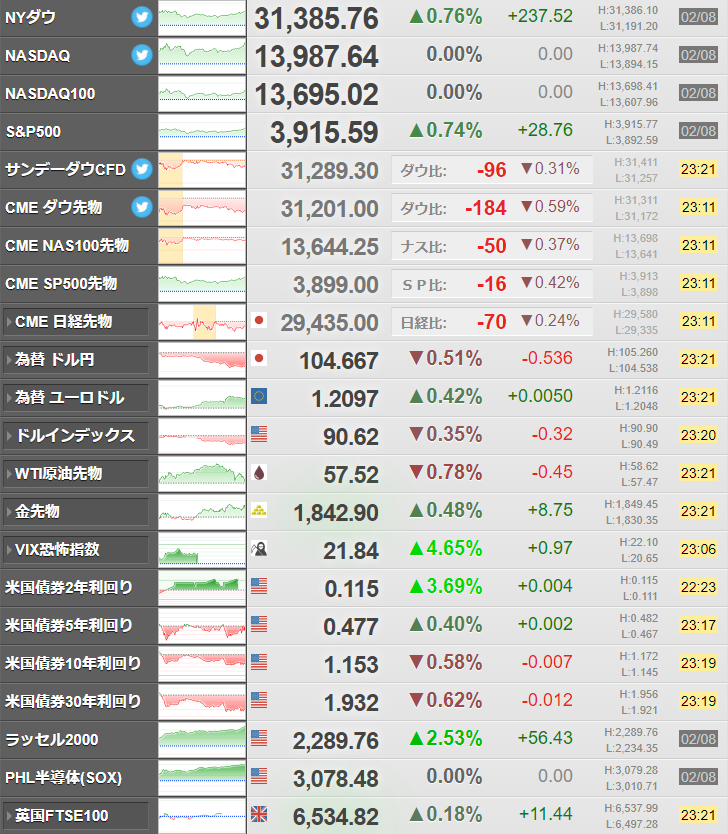Click the US flag beside PHL半導体(SOX) value
The height and width of the screenshot is (834, 728).
point(259,777)
